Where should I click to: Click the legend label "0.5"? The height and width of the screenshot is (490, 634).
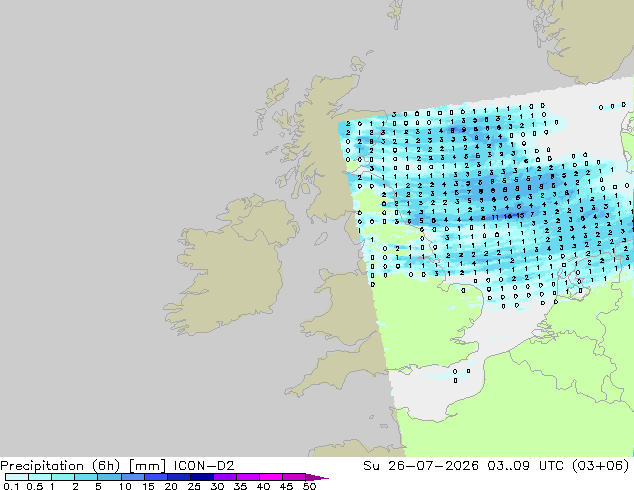tap(35, 486)
